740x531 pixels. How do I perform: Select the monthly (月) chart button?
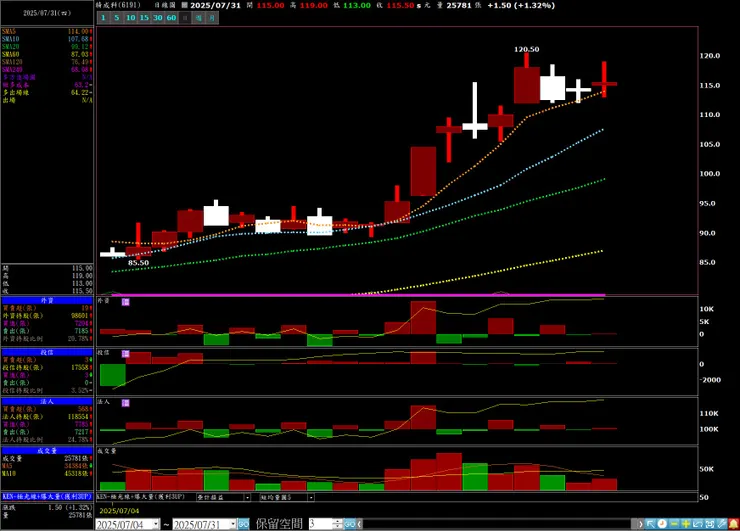click(x=212, y=18)
